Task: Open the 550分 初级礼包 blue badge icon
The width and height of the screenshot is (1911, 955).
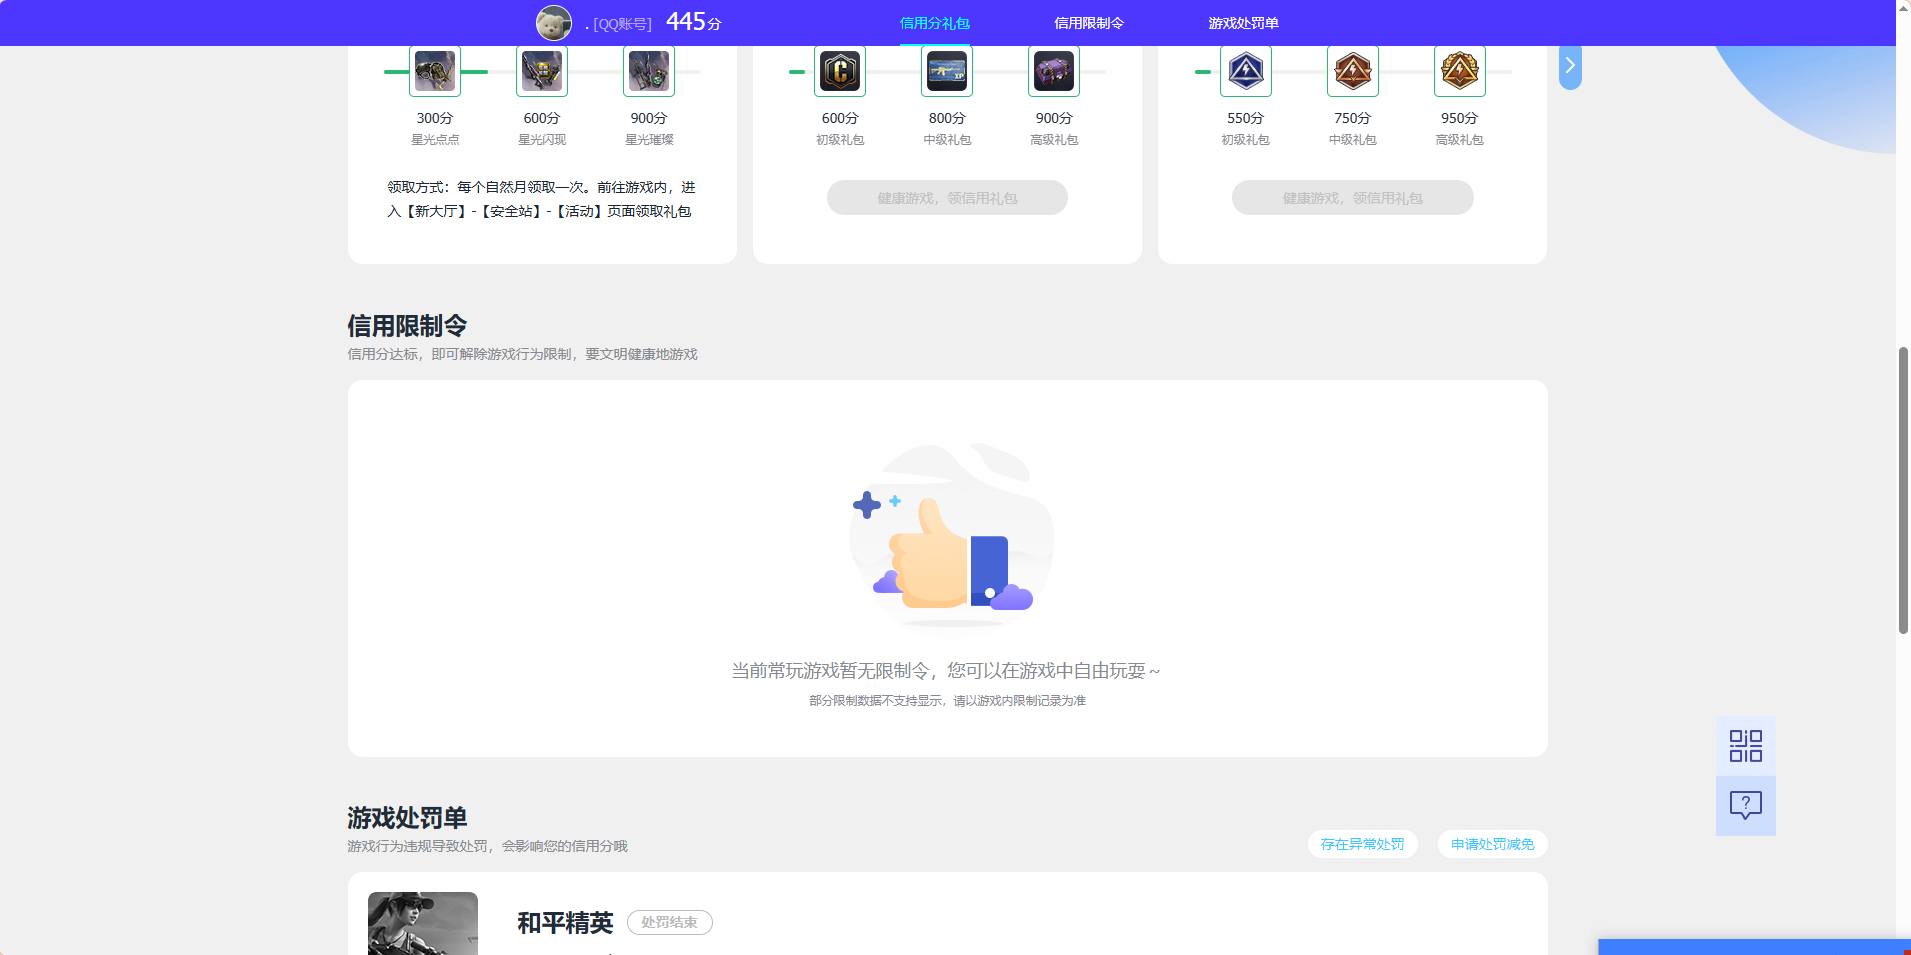Action: 1246,71
